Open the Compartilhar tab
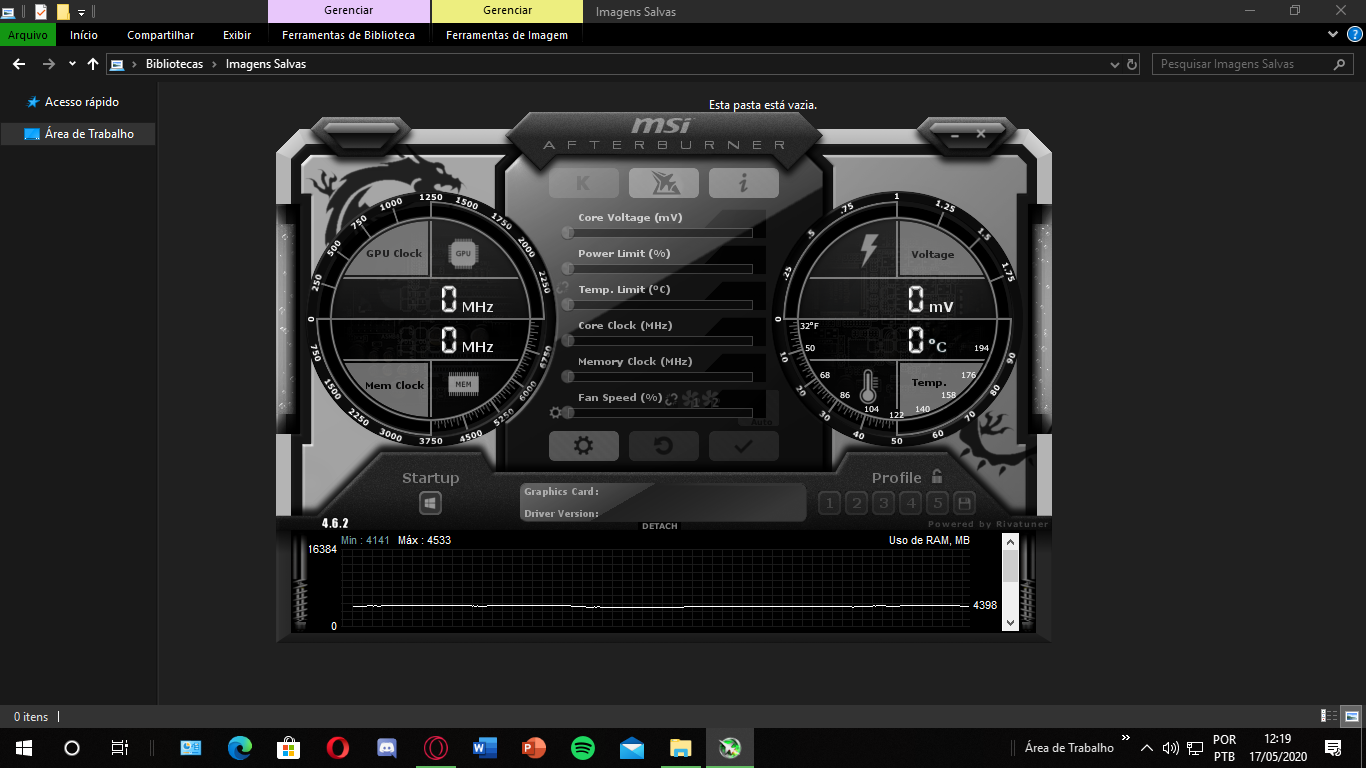 pos(161,34)
